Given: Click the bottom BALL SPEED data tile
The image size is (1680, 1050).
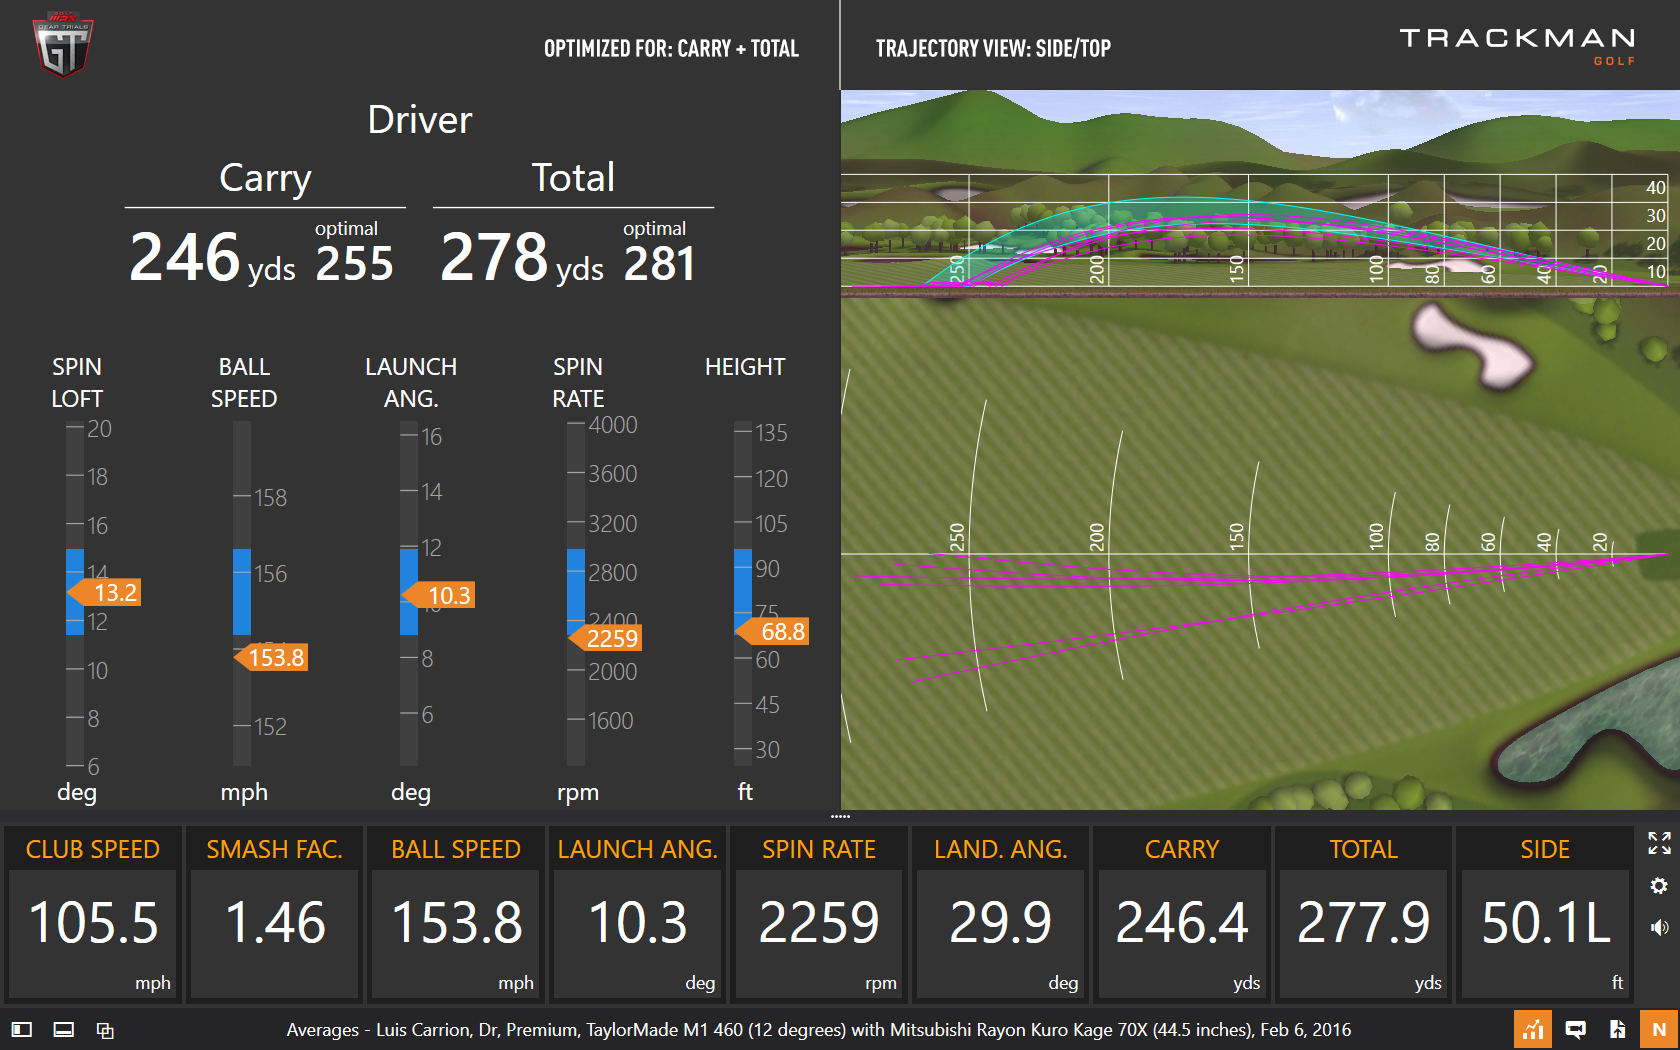Looking at the screenshot, I should pyautogui.click(x=456, y=913).
